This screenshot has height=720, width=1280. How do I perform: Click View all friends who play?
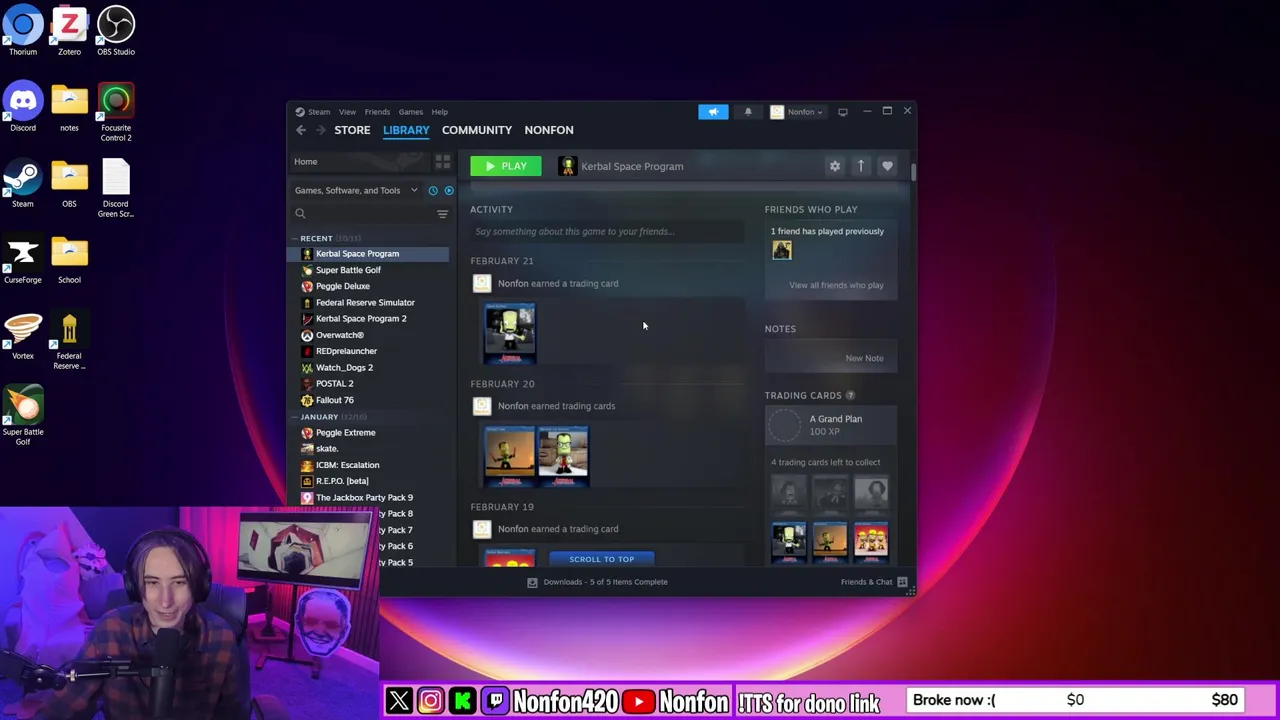[836, 285]
